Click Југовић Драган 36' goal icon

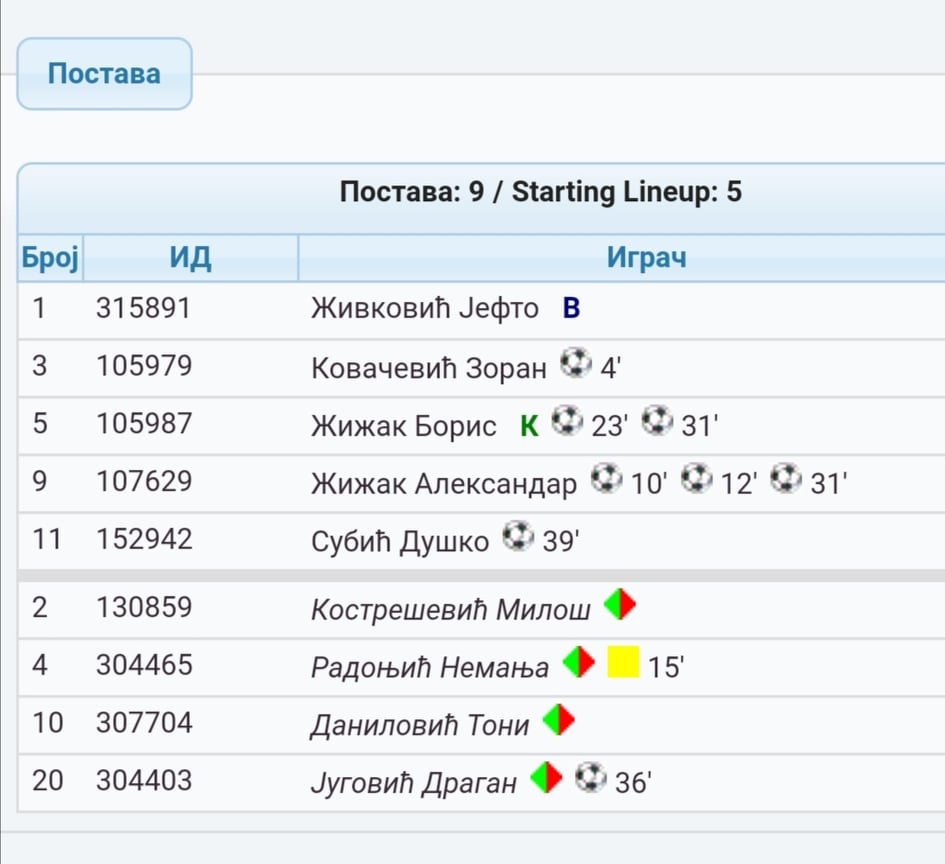(591, 777)
